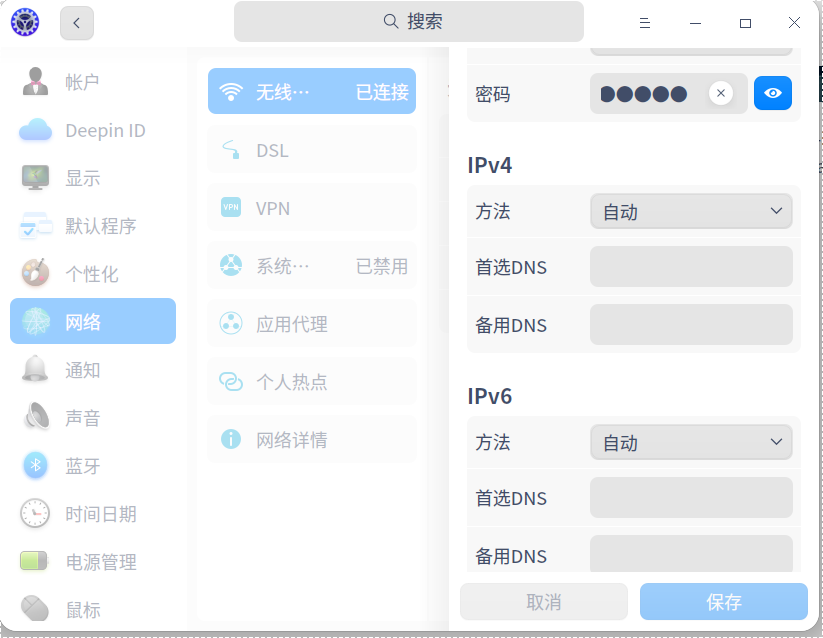823x638 pixels.
Task: Go back using the back arrow button
Action: 77,23
